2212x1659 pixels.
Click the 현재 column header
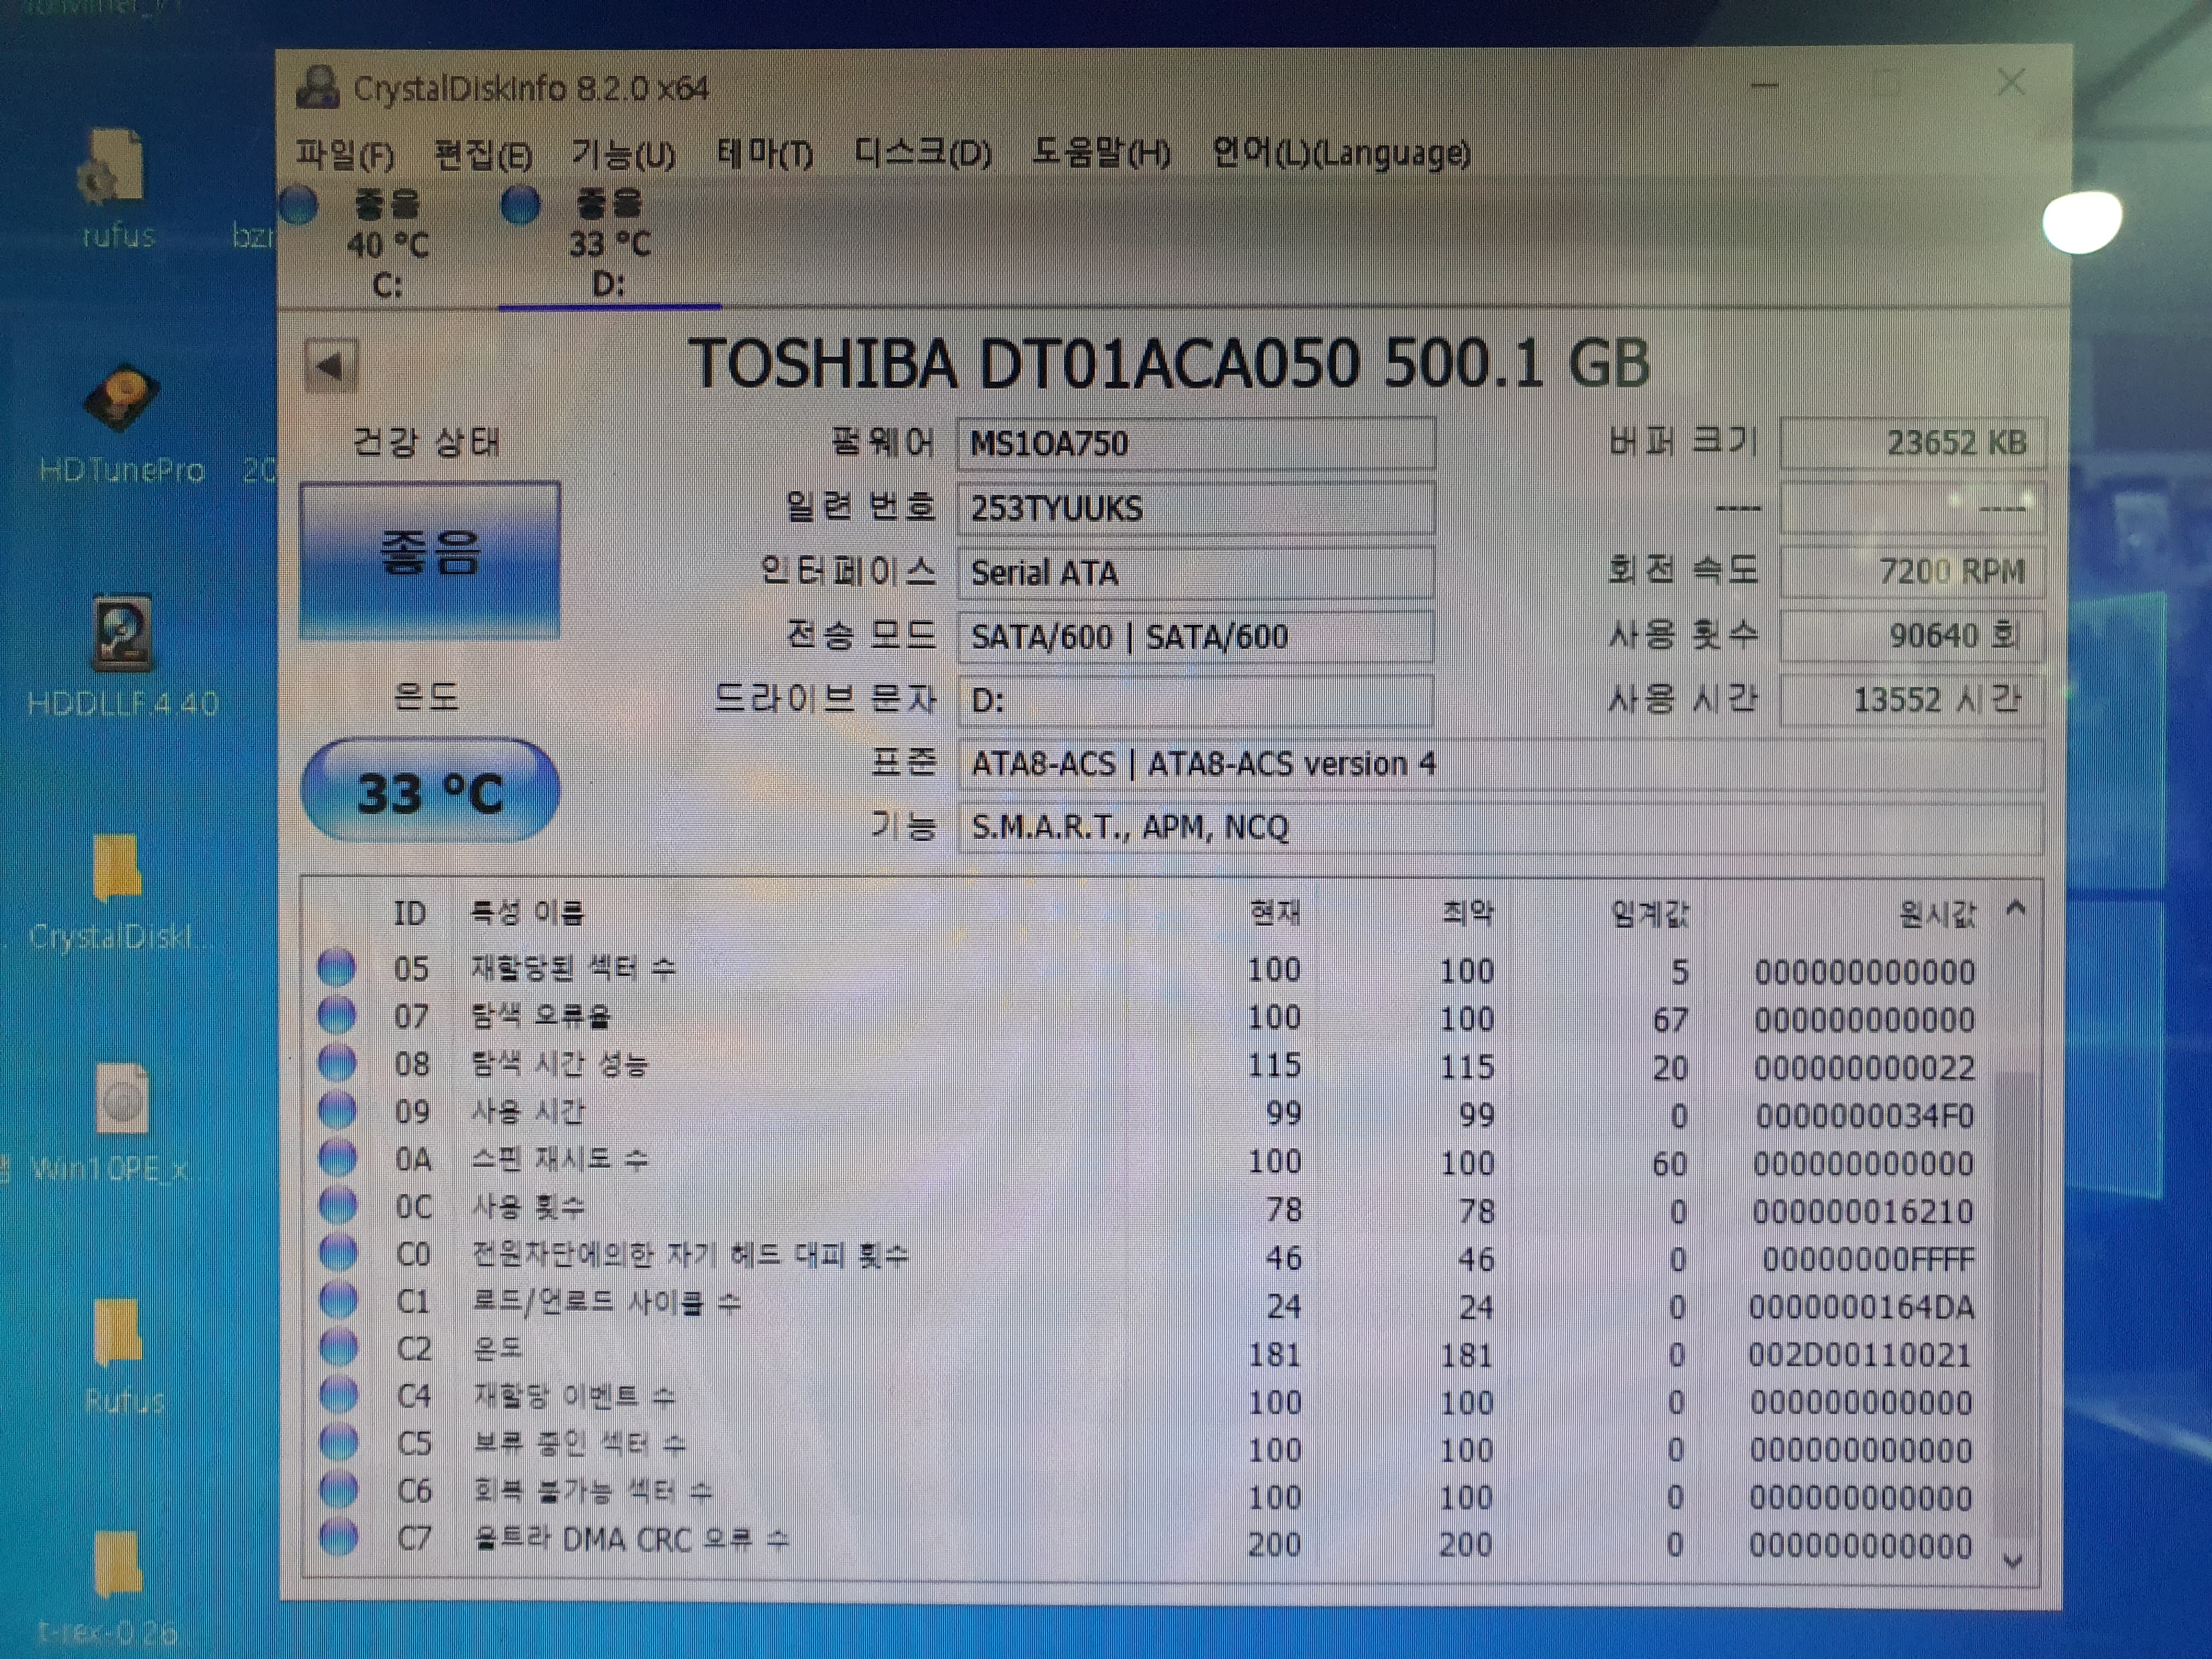[x=1275, y=912]
